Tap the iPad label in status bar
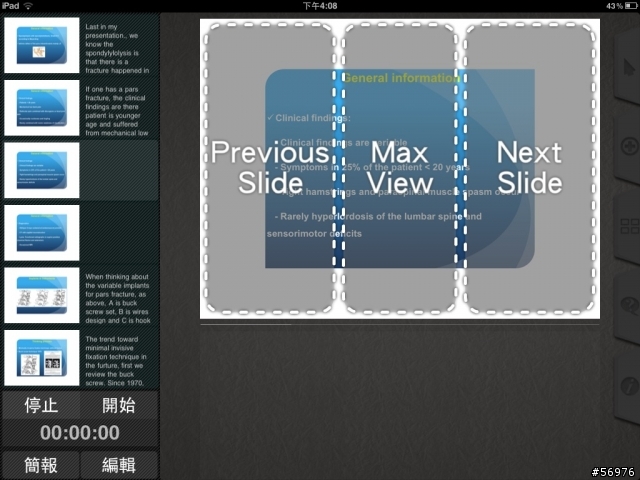This screenshot has height=480, width=640. 11,6
